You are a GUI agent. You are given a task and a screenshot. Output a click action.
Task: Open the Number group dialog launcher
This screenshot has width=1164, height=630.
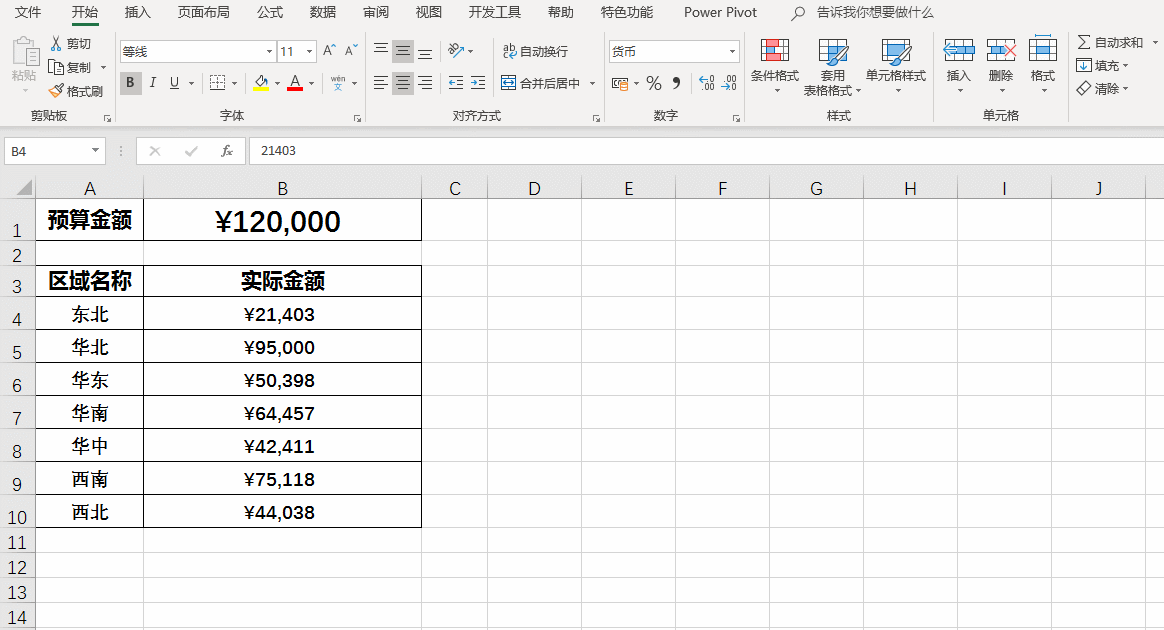pos(736,118)
